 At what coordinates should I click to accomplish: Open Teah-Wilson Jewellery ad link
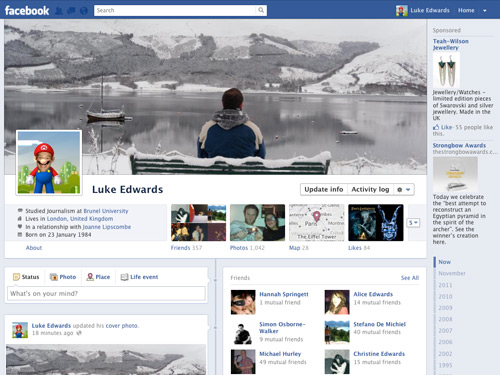pos(450,44)
